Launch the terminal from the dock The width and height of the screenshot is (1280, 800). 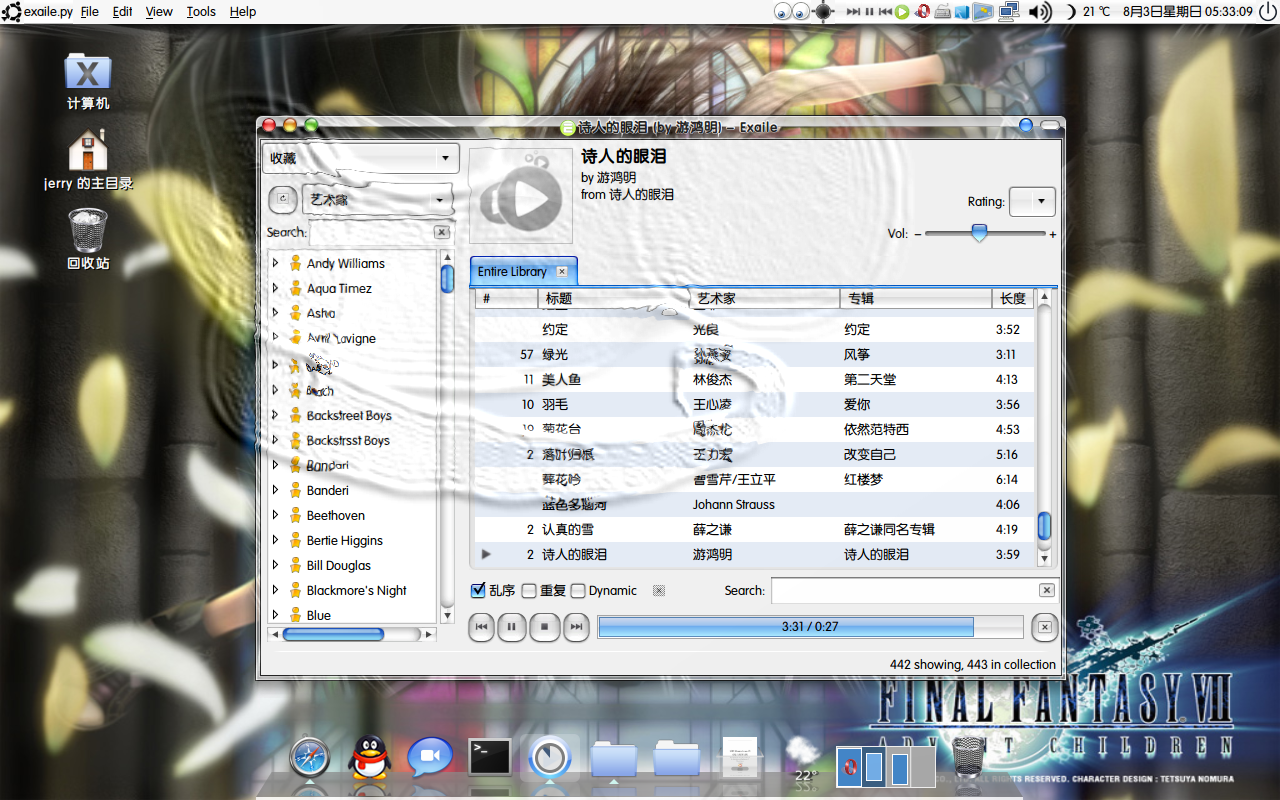click(490, 757)
